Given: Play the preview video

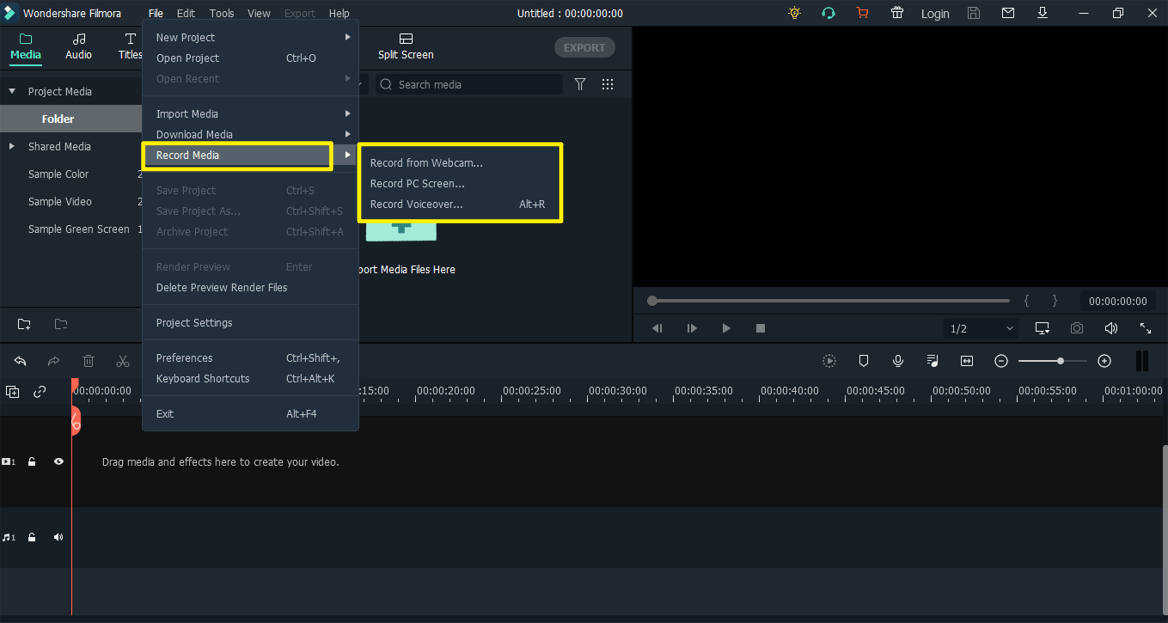Looking at the screenshot, I should click(x=726, y=328).
